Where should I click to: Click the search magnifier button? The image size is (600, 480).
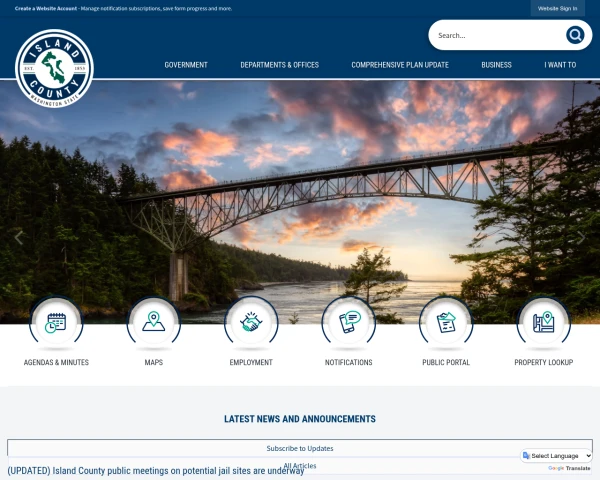click(x=575, y=35)
